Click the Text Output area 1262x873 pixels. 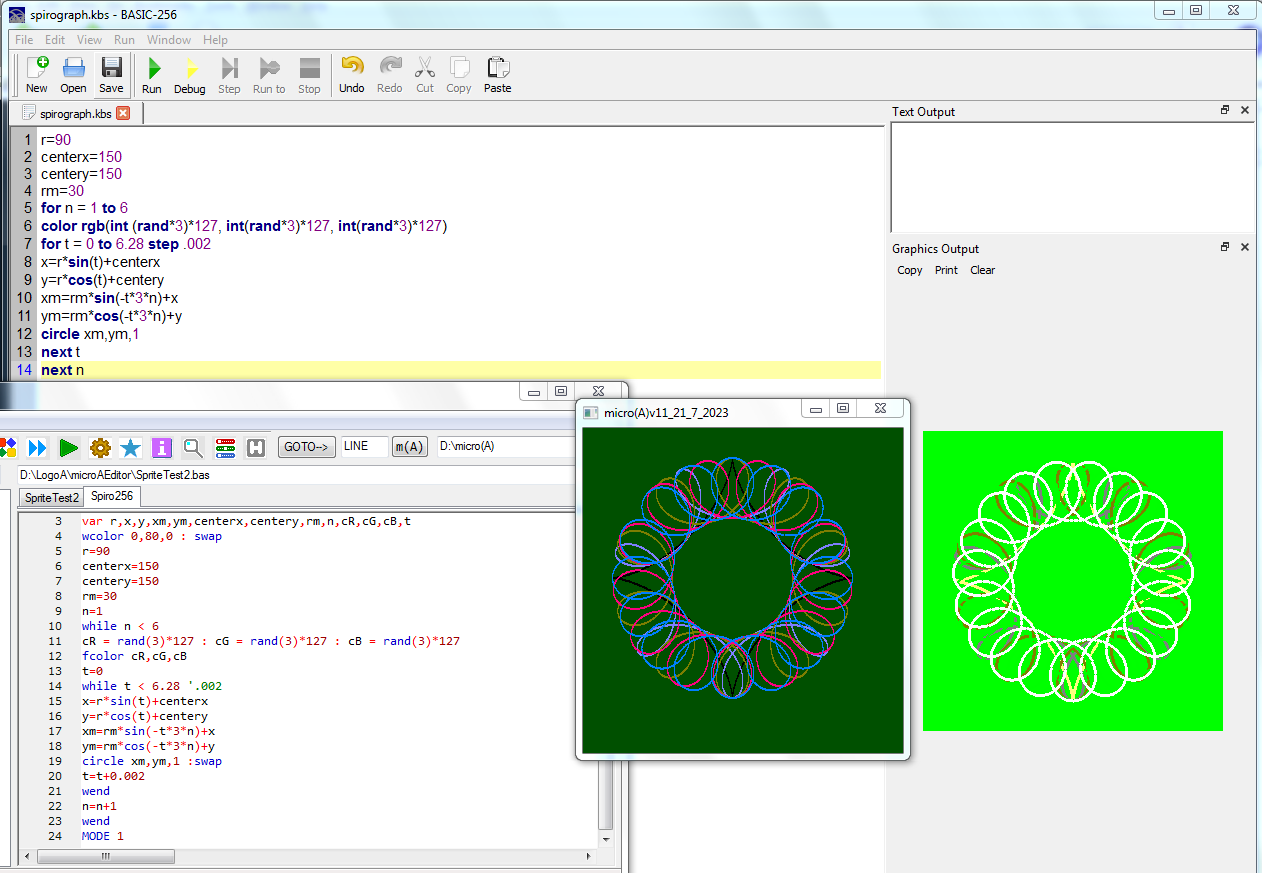click(x=1072, y=178)
